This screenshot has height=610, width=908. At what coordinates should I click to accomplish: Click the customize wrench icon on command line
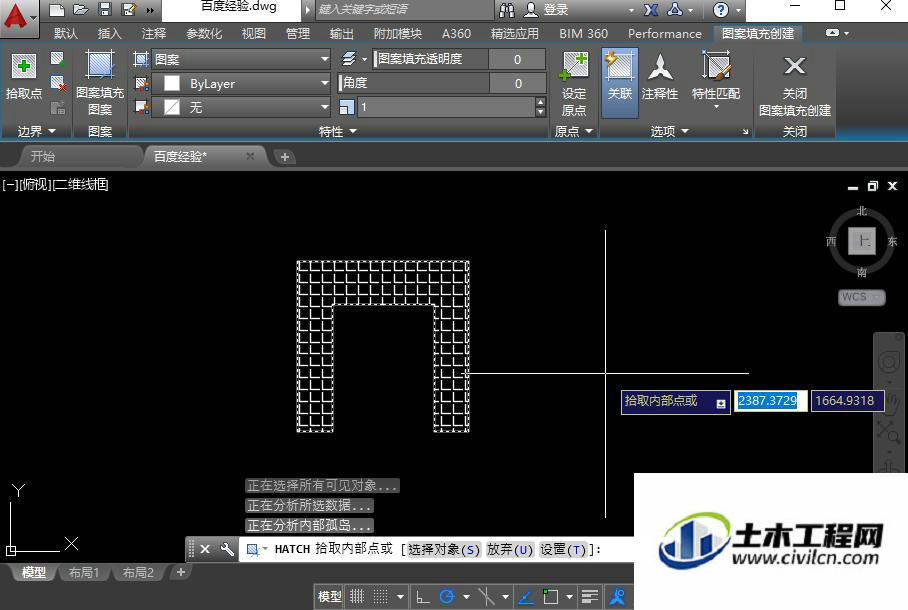pyautogui.click(x=227, y=549)
